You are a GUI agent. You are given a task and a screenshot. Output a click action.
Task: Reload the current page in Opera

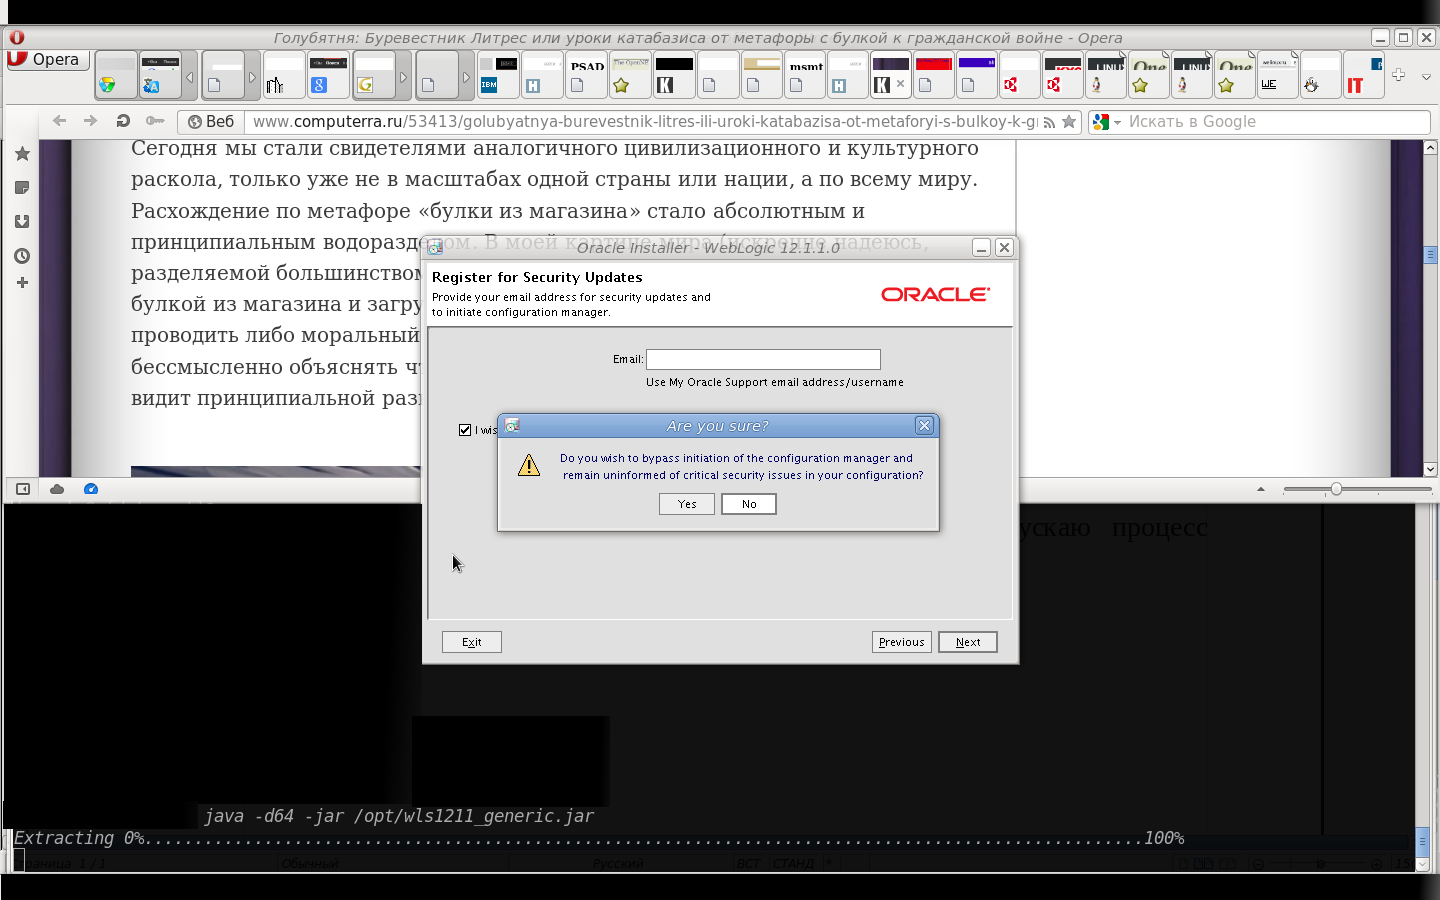tap(123, 121)
